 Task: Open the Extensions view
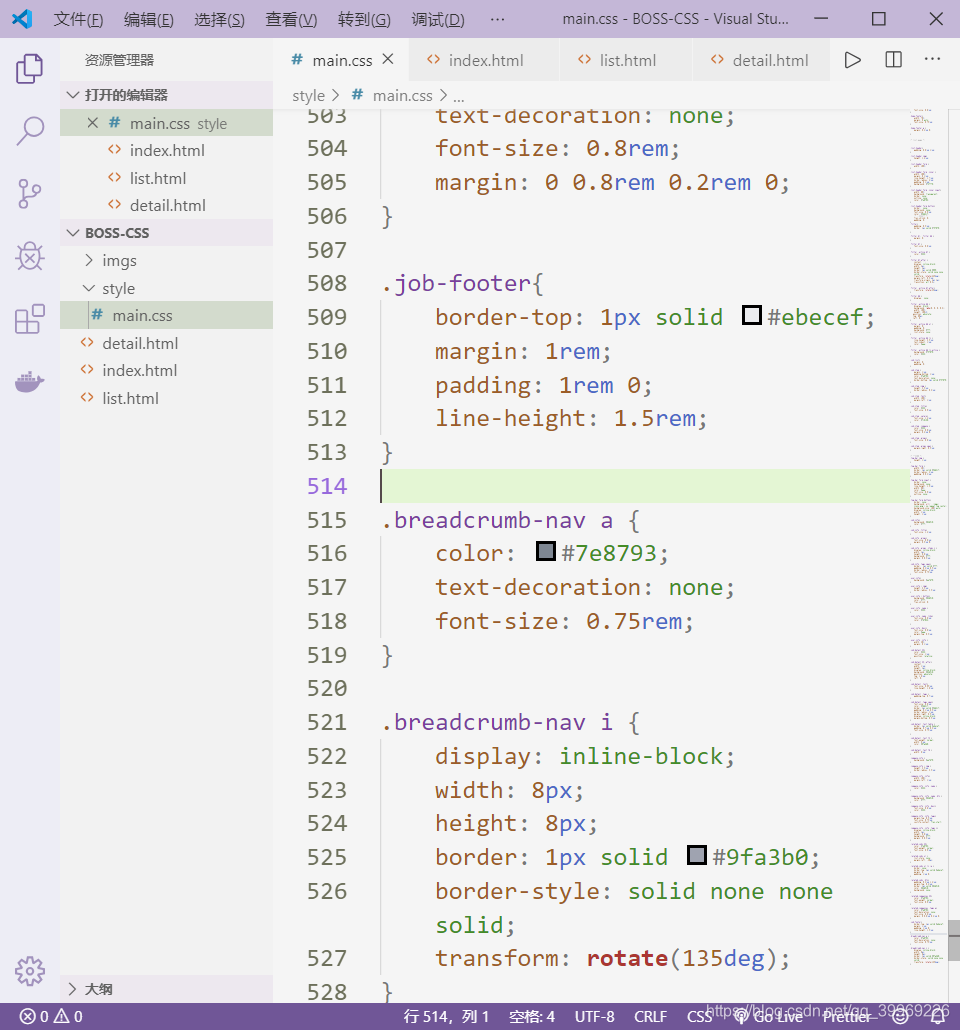click(29, 320)
